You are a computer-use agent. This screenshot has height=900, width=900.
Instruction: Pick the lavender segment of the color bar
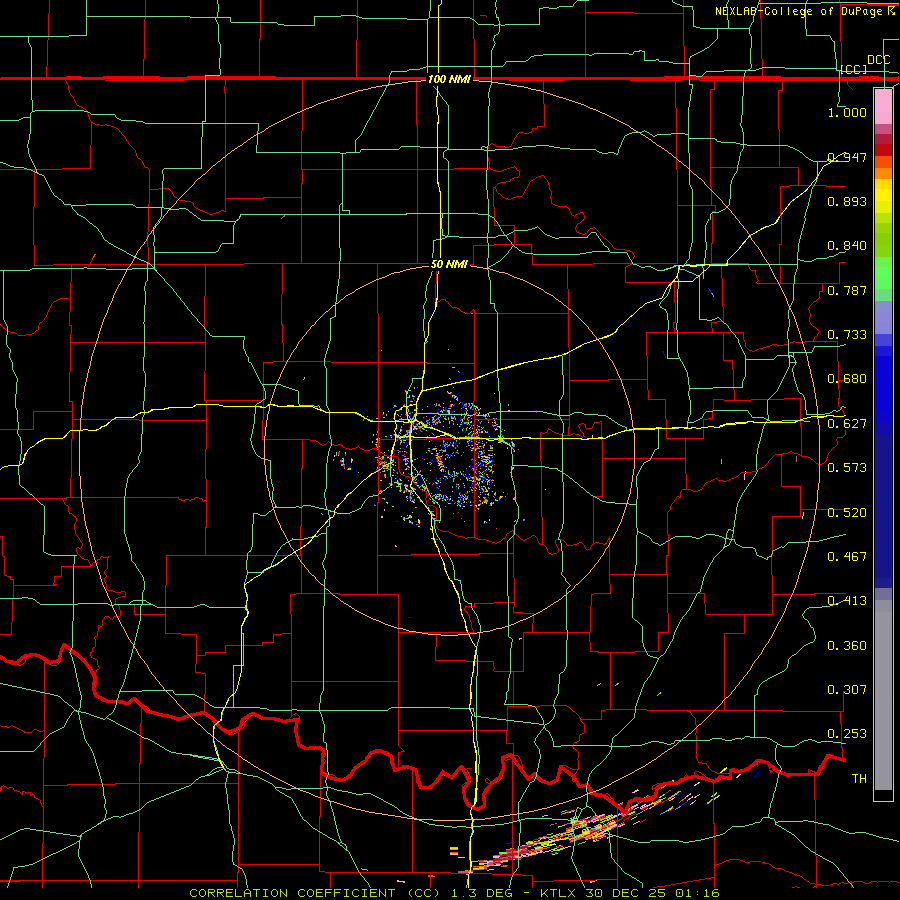click(883, 317)
